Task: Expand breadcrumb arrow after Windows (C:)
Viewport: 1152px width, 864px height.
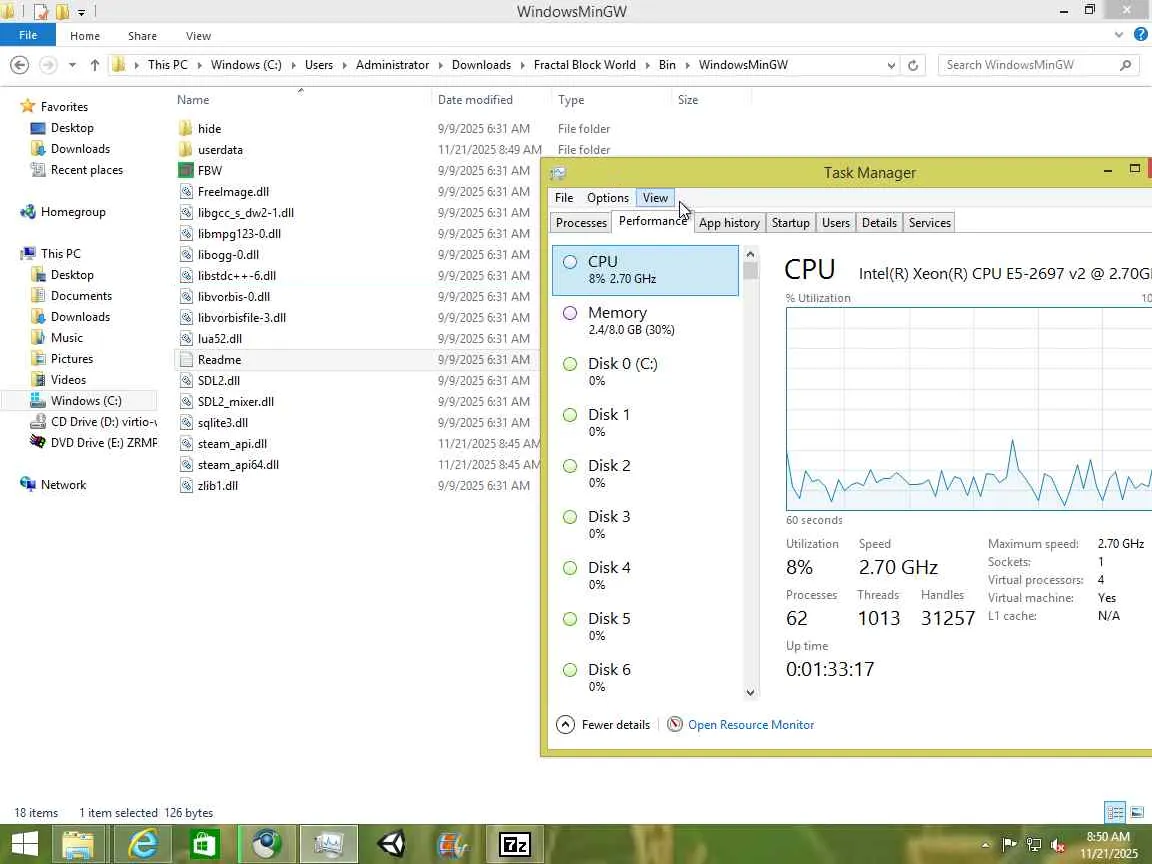Action: click(x=293, y=65)
